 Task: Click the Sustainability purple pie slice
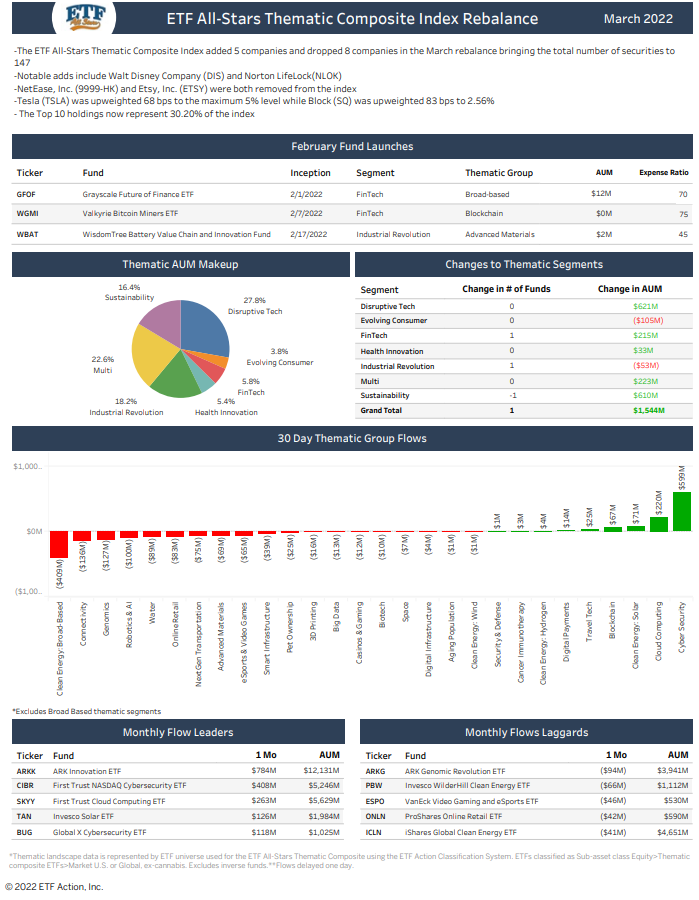pos(164,323)
